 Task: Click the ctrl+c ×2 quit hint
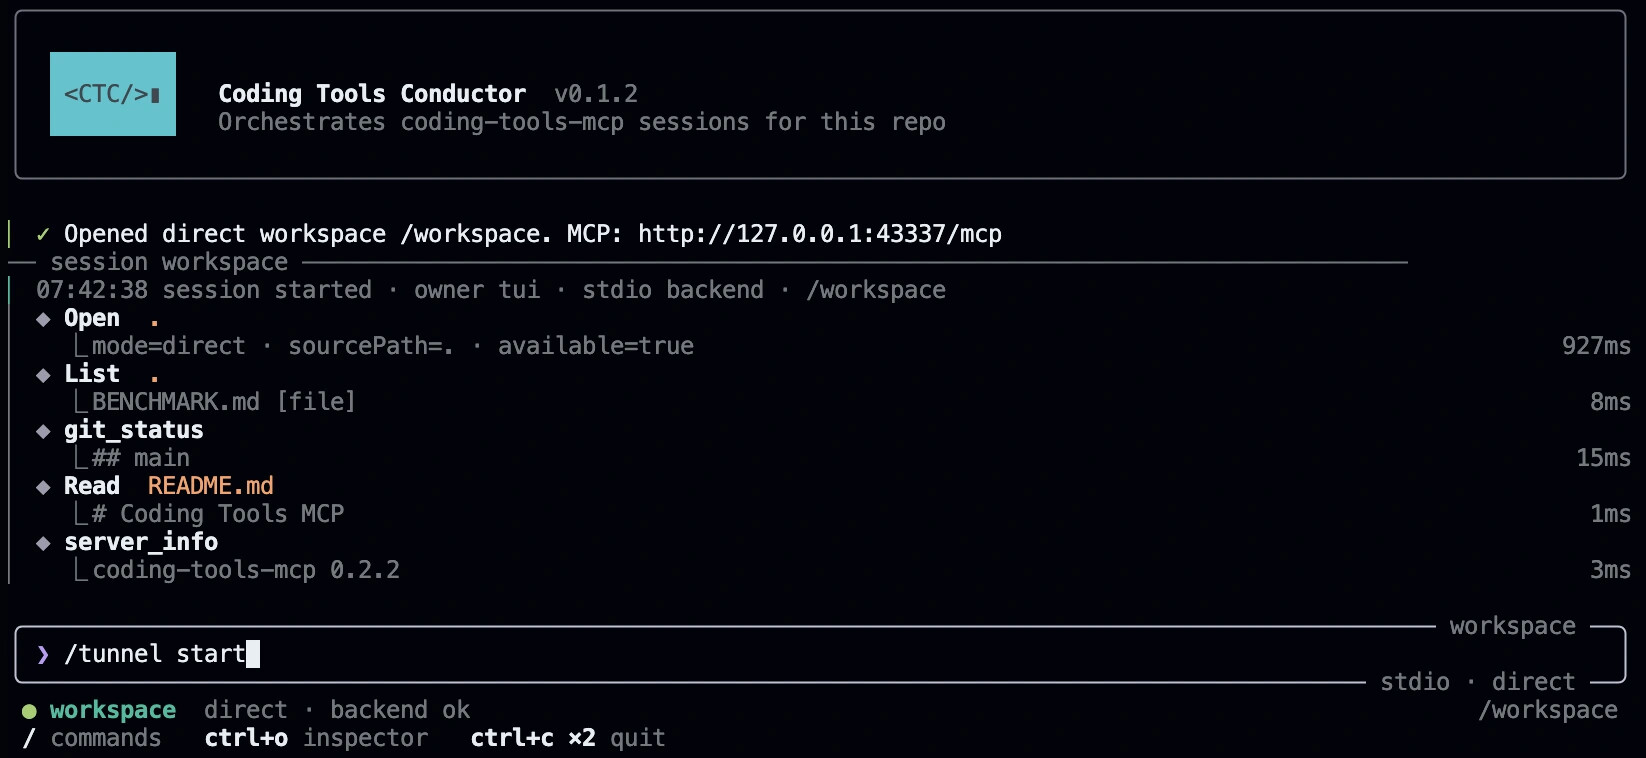point(568,738)
